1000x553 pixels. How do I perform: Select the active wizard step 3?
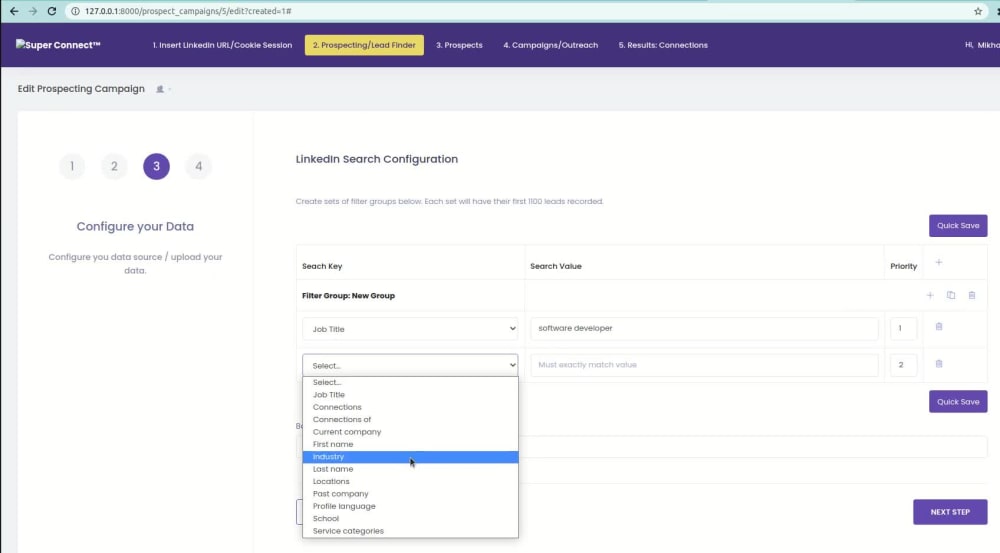pyautogui.click(x=156, y=166)
